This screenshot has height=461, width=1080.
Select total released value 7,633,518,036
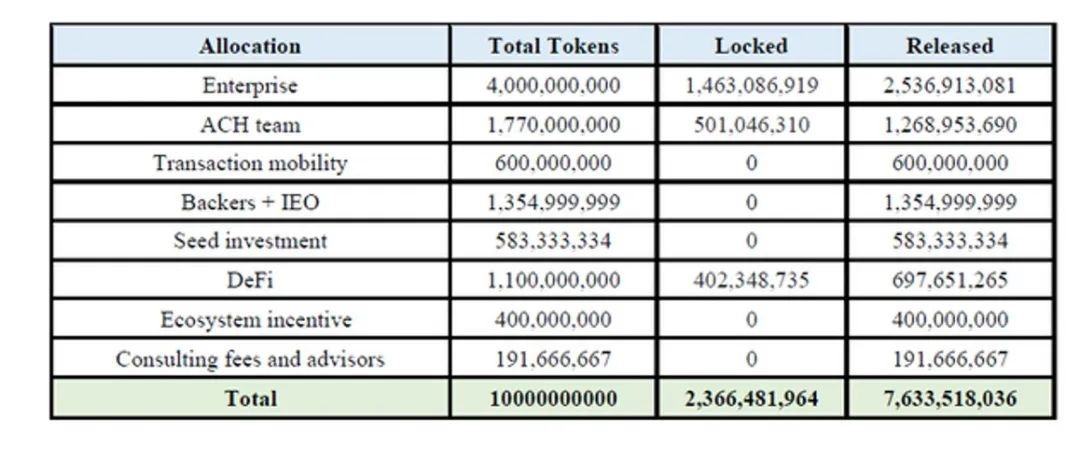tap(949, 398)
